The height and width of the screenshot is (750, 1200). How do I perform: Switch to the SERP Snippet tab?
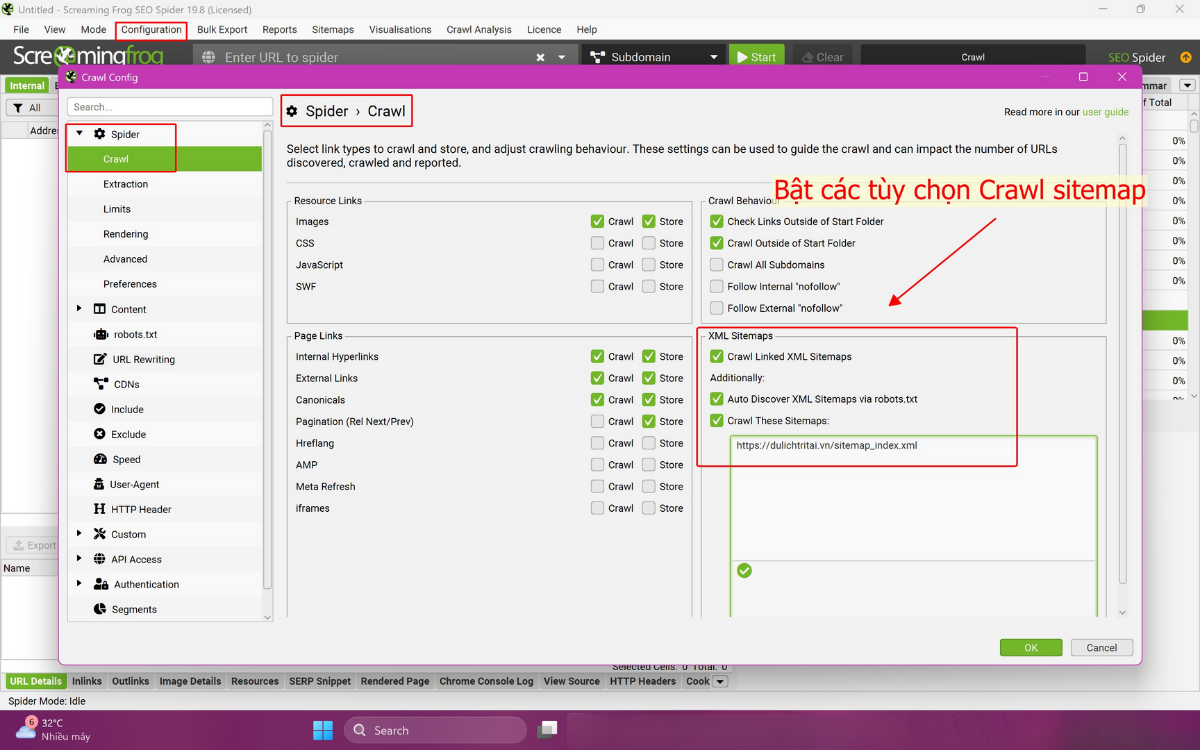point(319,681)
